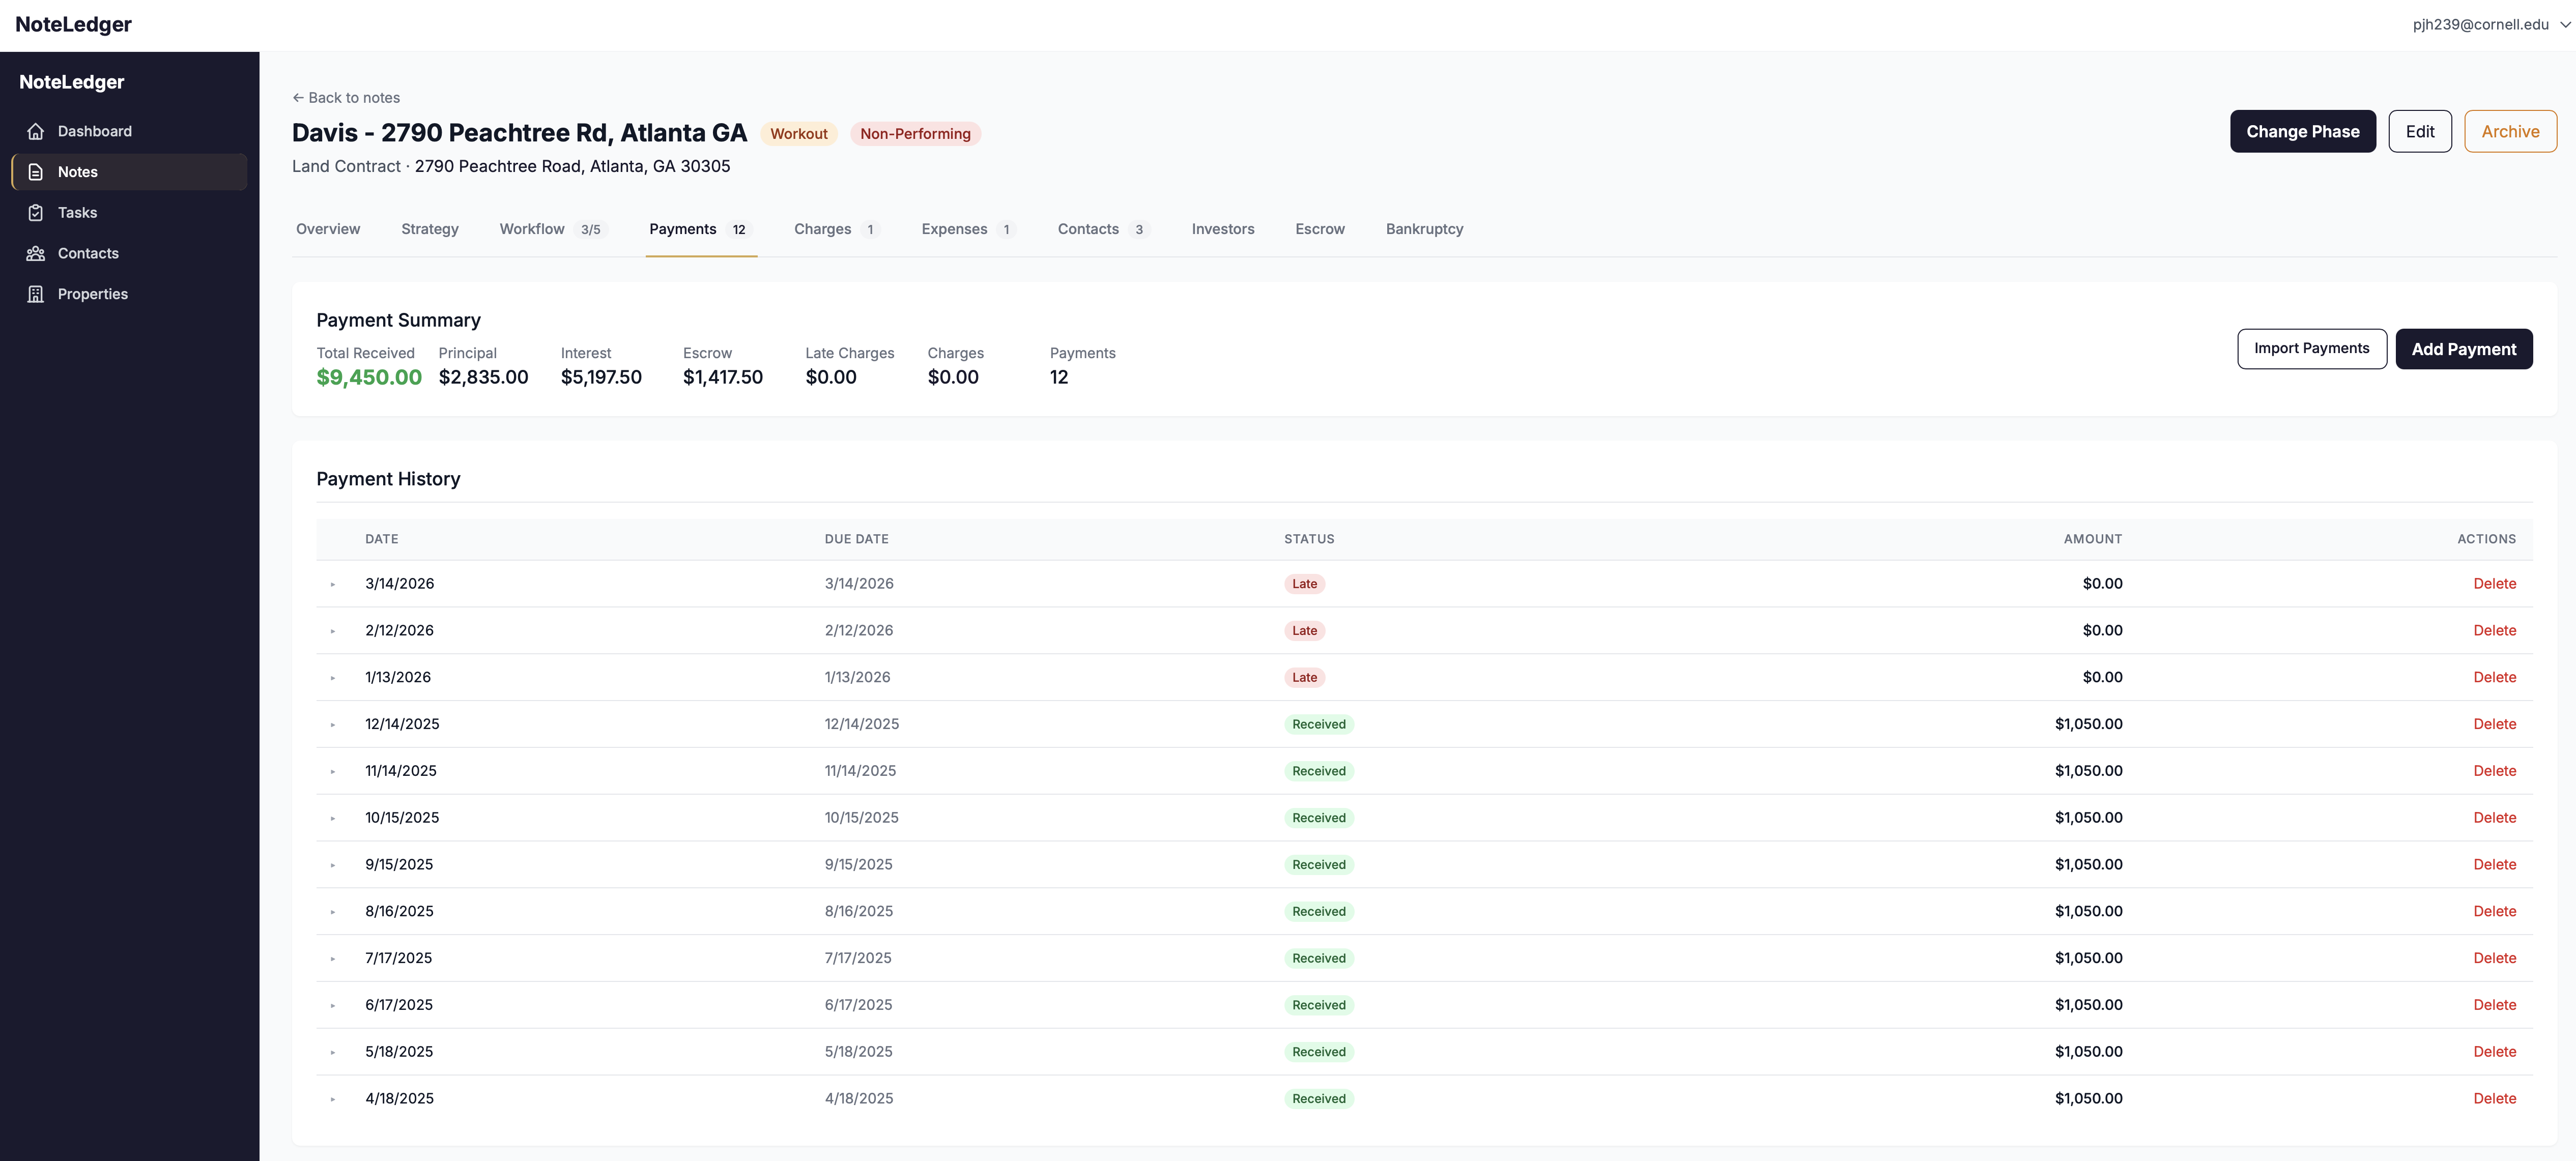2576x1161 pixels.
Task: Click Back to notes link
Action: coord(346,97)
